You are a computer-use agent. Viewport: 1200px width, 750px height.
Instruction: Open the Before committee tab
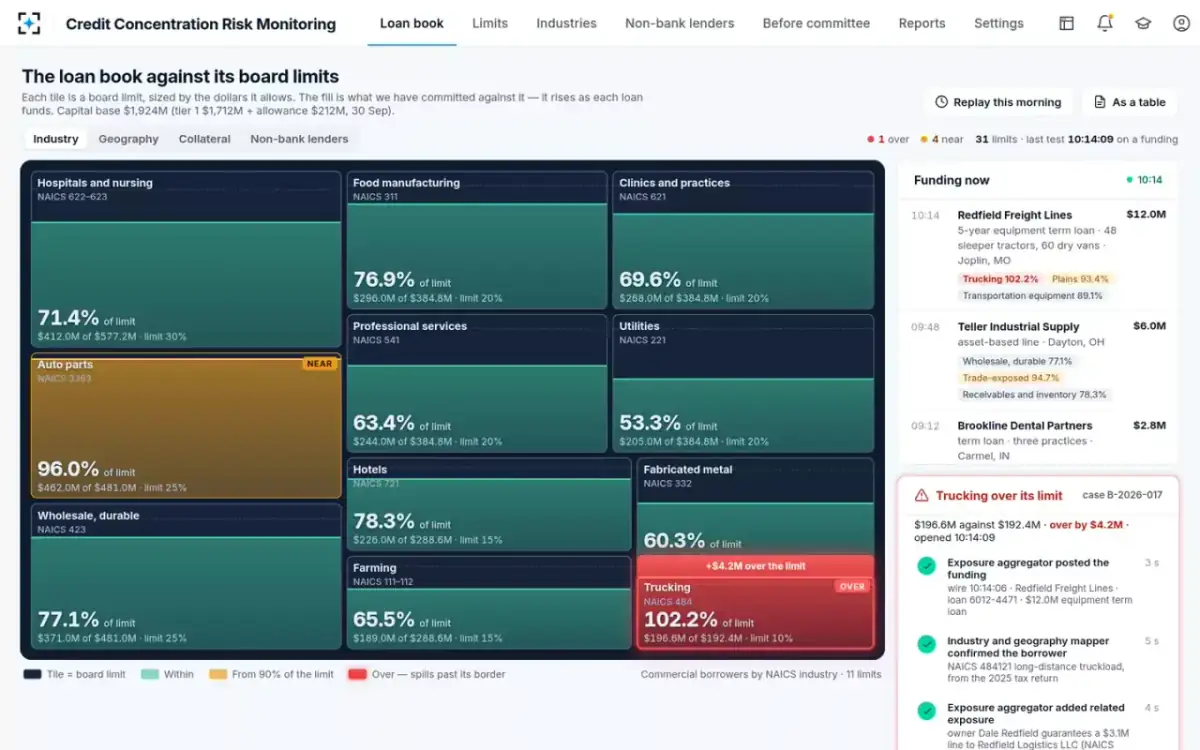click(x=816, y=23)
